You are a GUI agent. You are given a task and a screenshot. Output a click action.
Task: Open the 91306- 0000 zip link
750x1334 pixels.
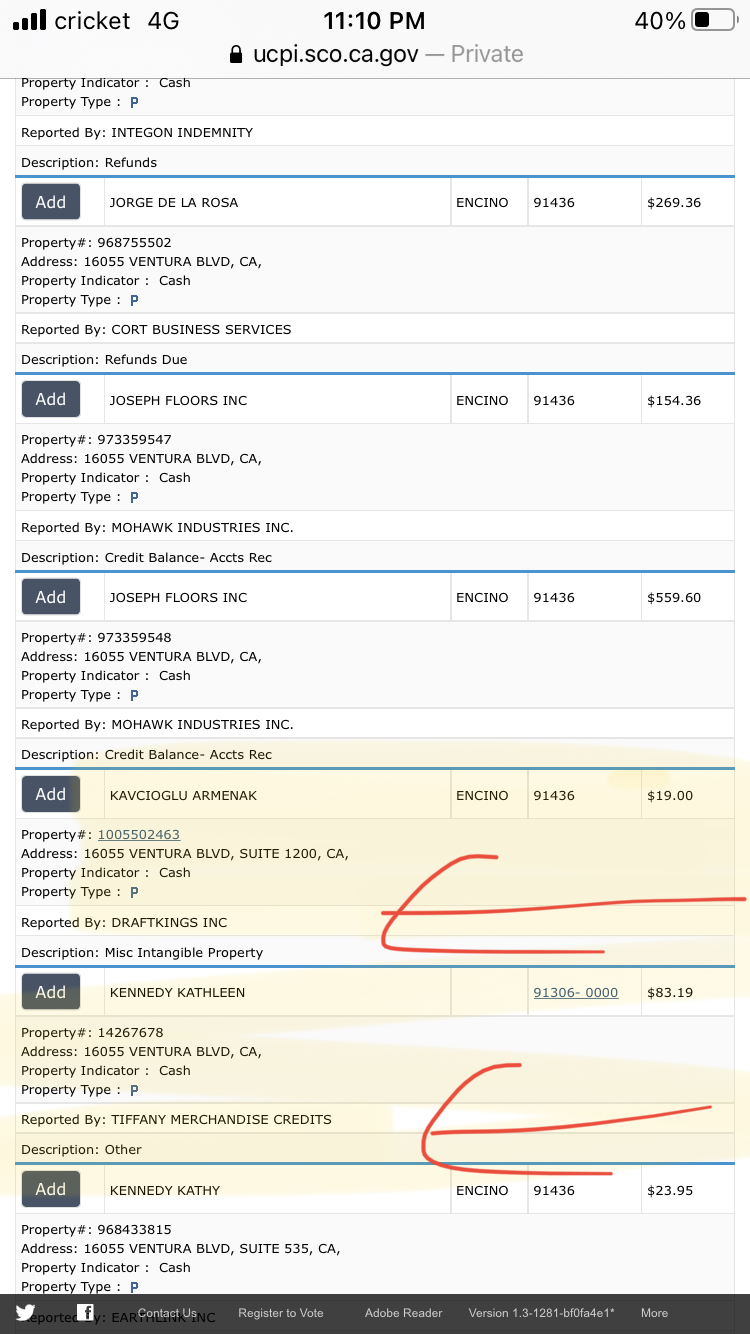click(x=576, y=993)
